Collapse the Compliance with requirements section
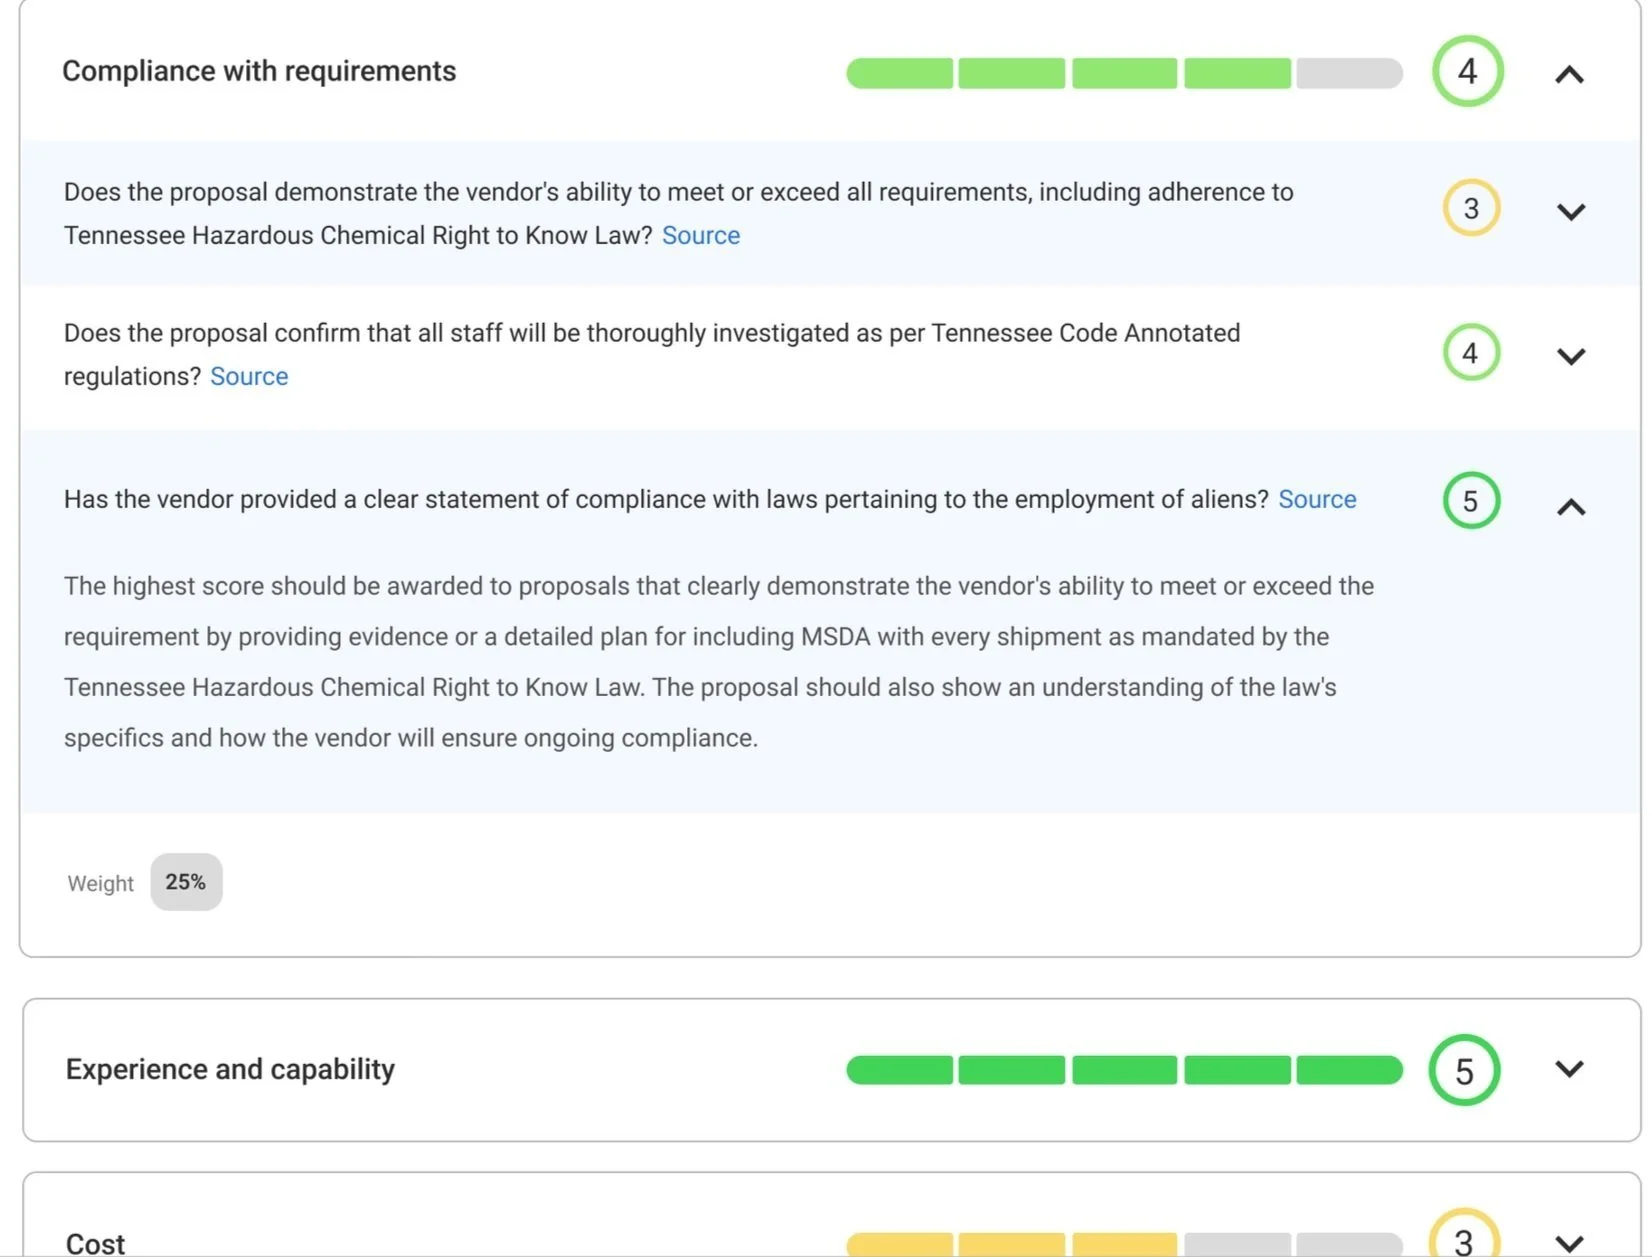 [1569, 74]
